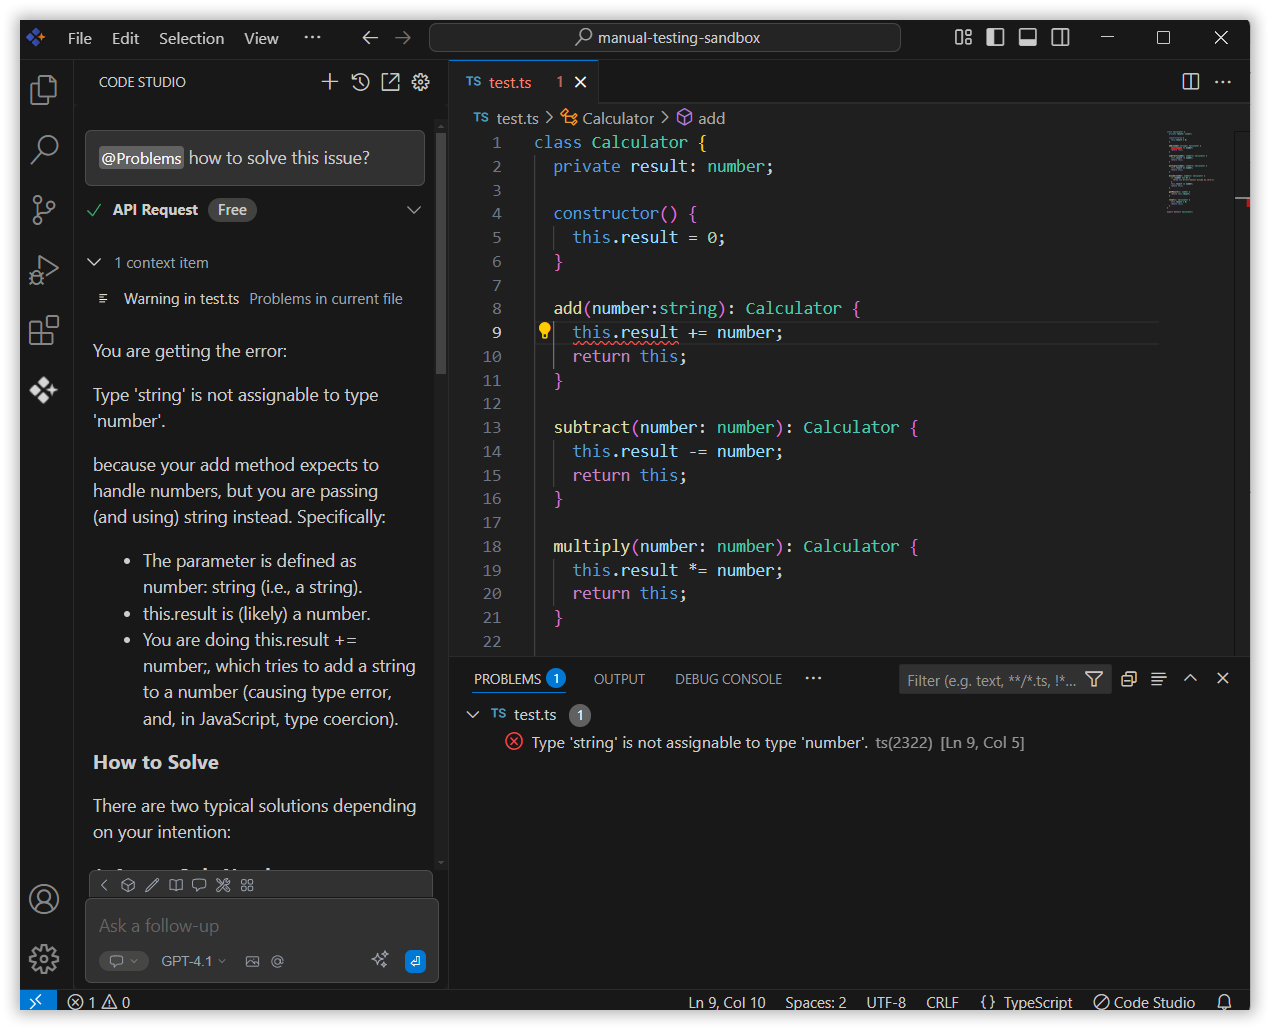Viewport: 1271px width, 1030px height.
Task: Open the Extensions view in activity bar
Action: click(x=43, y=330)
